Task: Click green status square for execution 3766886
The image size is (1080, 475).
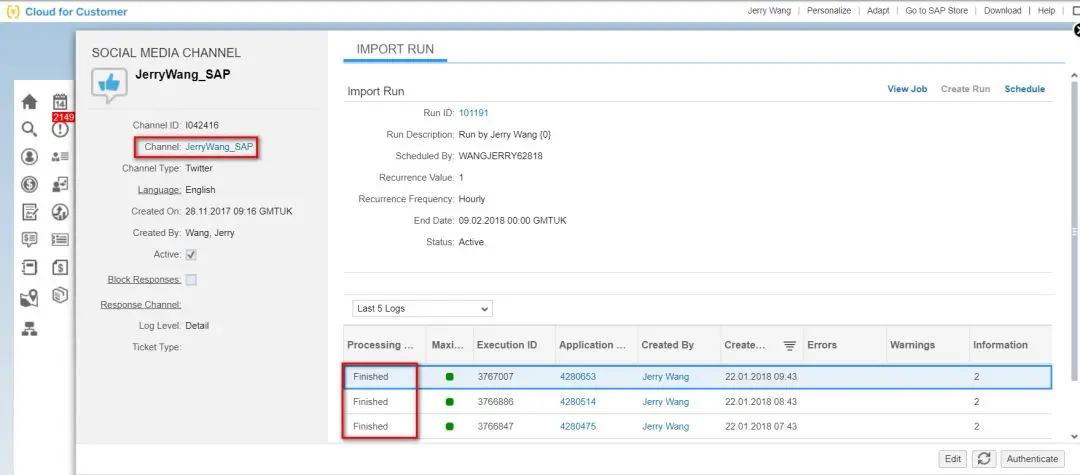Action: click(x=450, y=401)
